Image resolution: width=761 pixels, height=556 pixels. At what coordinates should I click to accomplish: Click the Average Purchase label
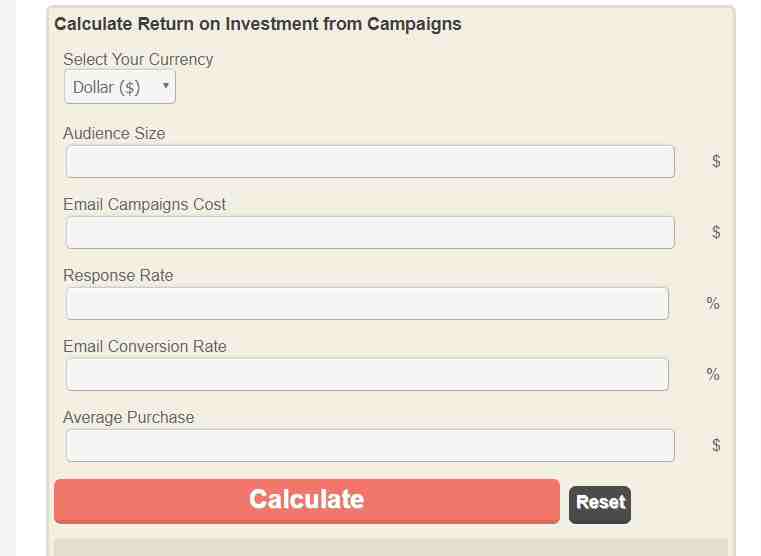pos(129,417)
